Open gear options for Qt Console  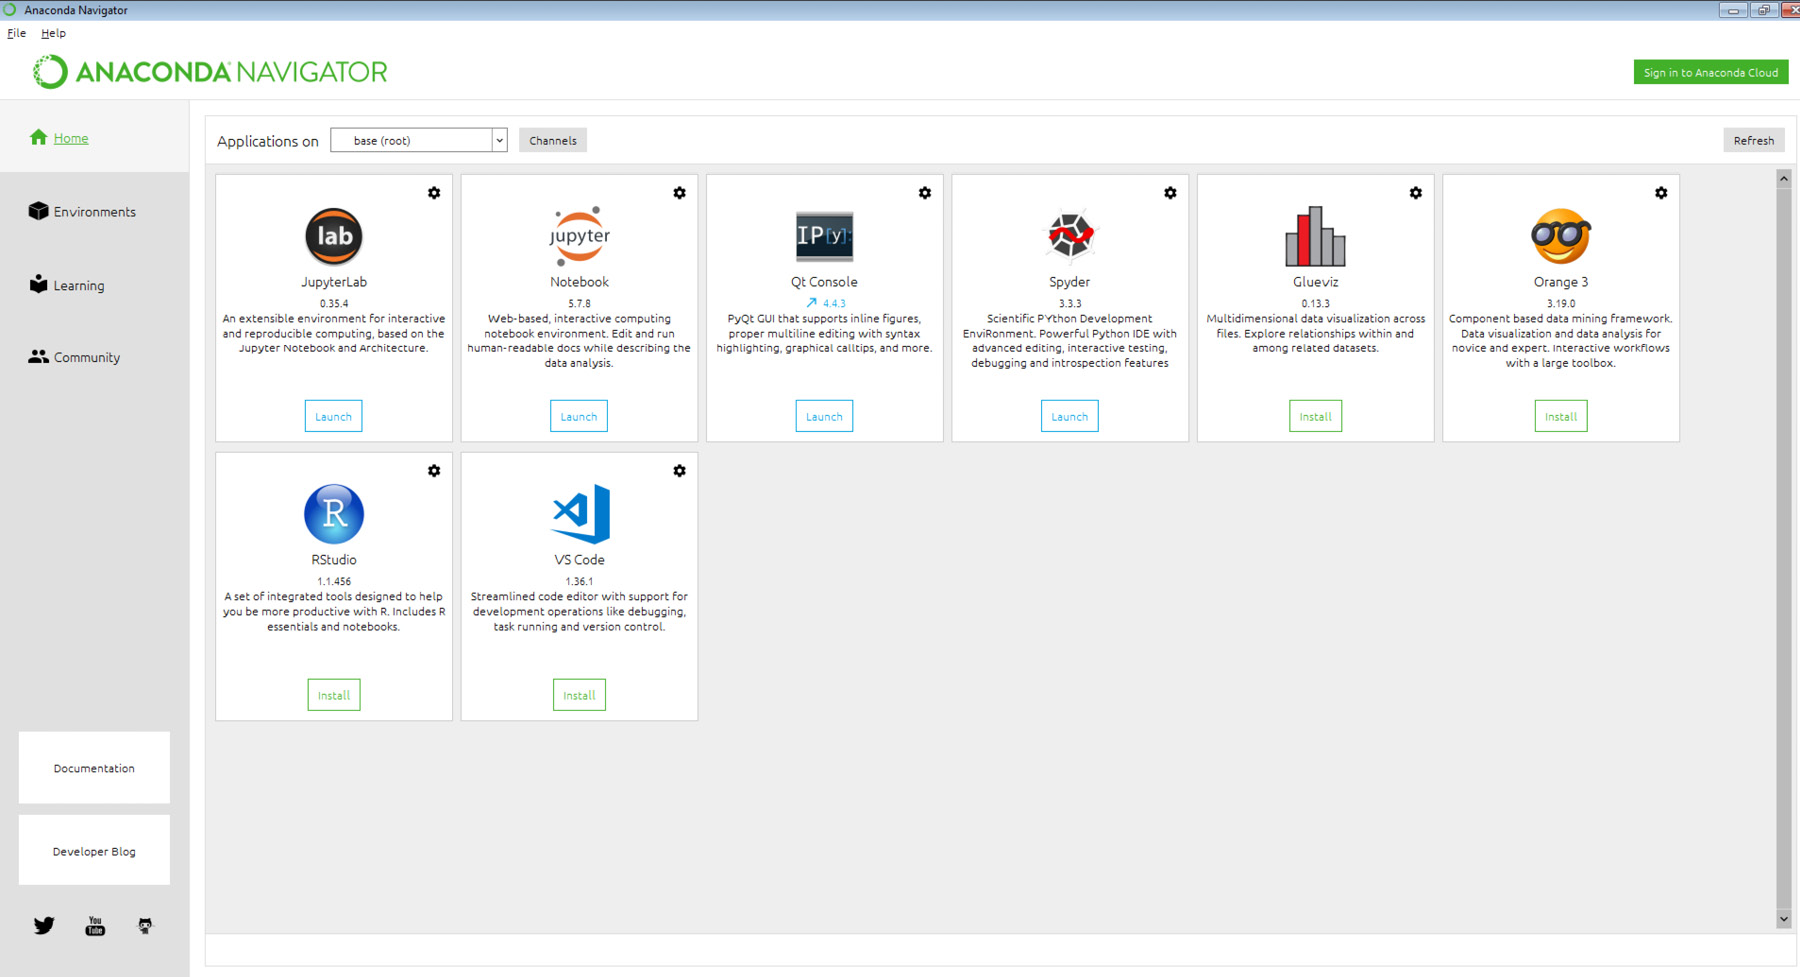[925, 193]
